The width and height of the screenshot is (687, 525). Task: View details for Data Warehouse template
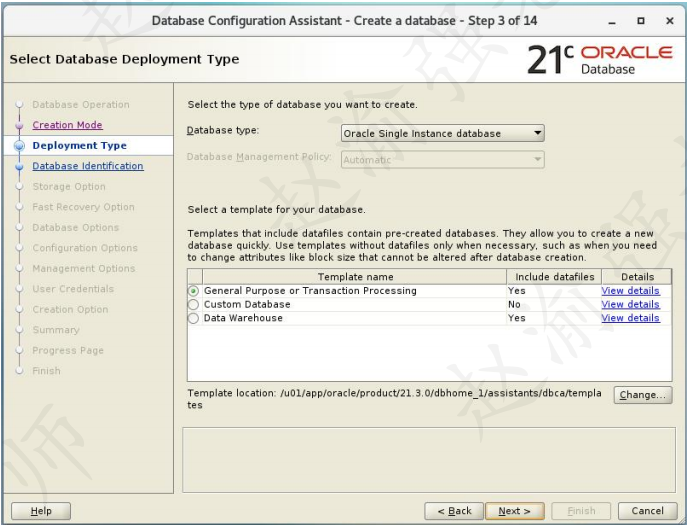630,318
